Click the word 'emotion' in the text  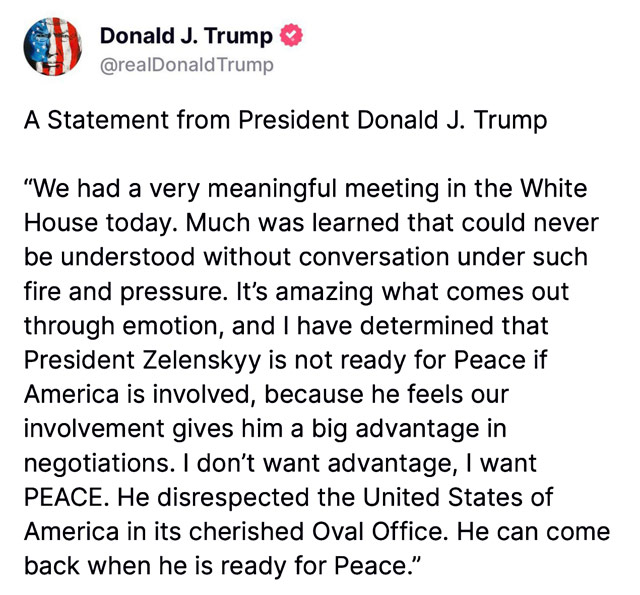coord(170,326)
